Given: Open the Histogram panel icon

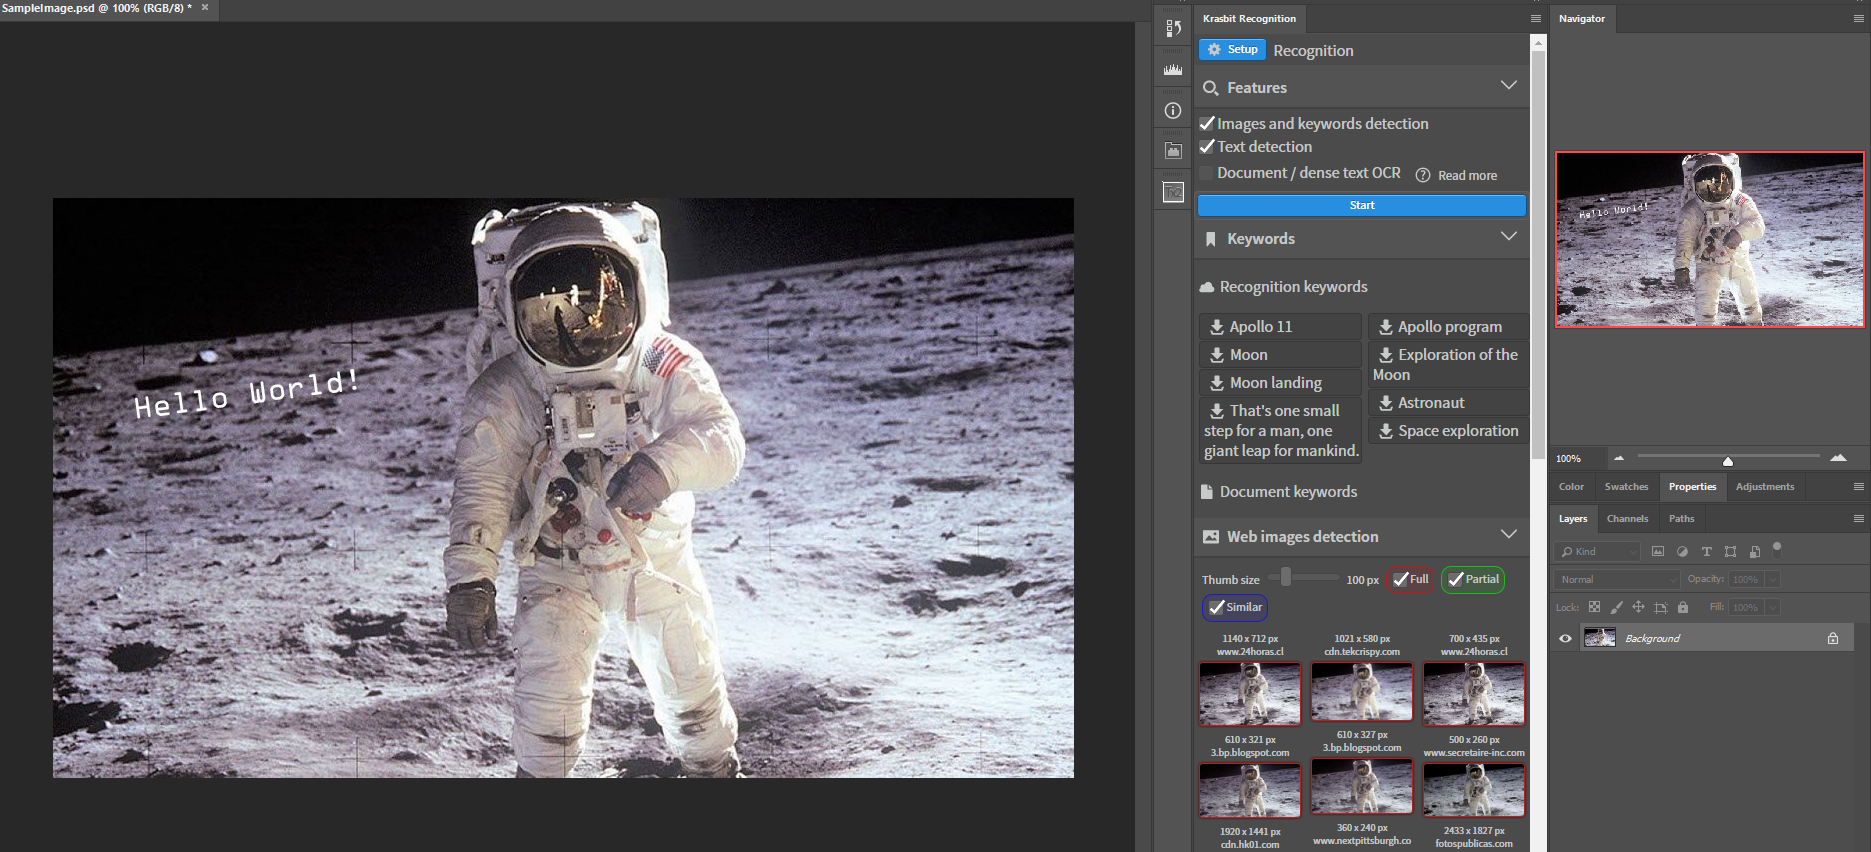Looking at the screenshot, I should point(1173,70).
